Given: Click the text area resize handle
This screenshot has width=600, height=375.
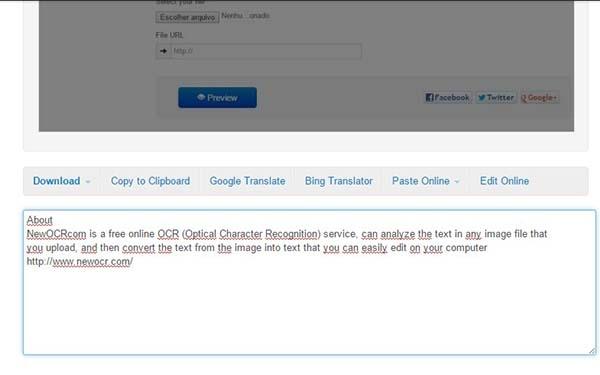Looking at the screenshot, I should point(592,351).
